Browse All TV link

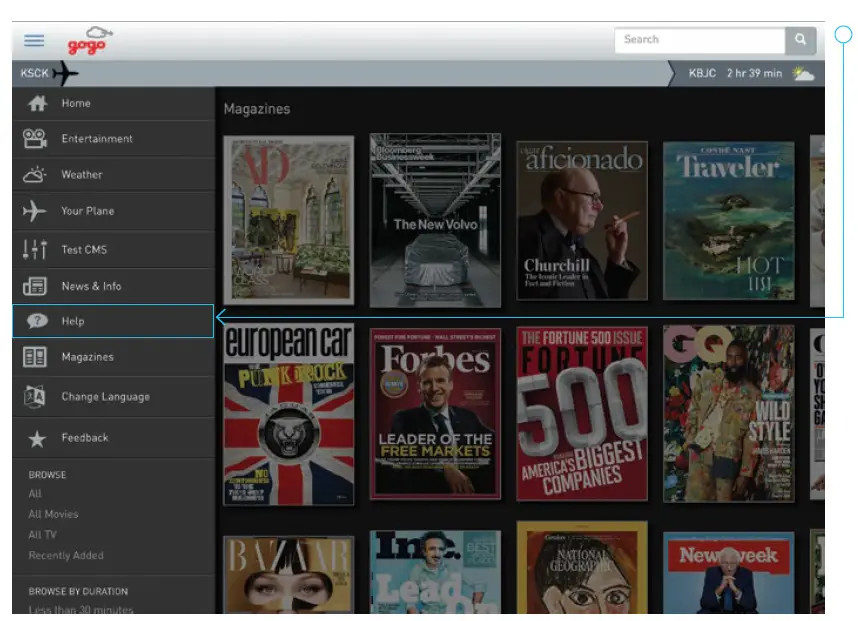(43, 535)
